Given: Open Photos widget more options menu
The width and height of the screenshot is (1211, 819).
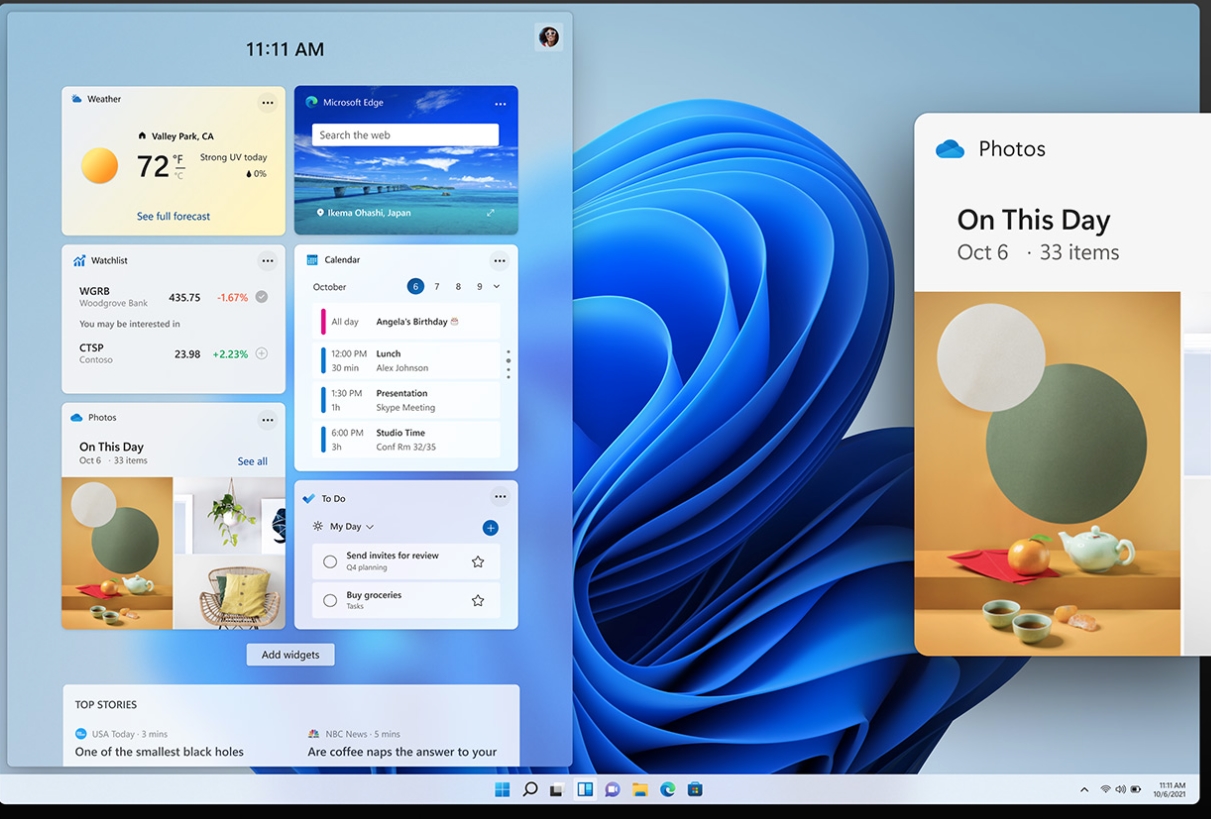Looking at the screenshot, I should click(x=267, y=420).
